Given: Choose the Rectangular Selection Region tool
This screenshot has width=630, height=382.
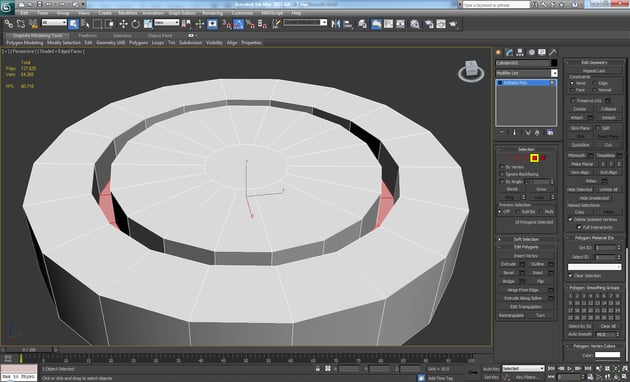Looking at the screenshot, I should tap(97, 24).
